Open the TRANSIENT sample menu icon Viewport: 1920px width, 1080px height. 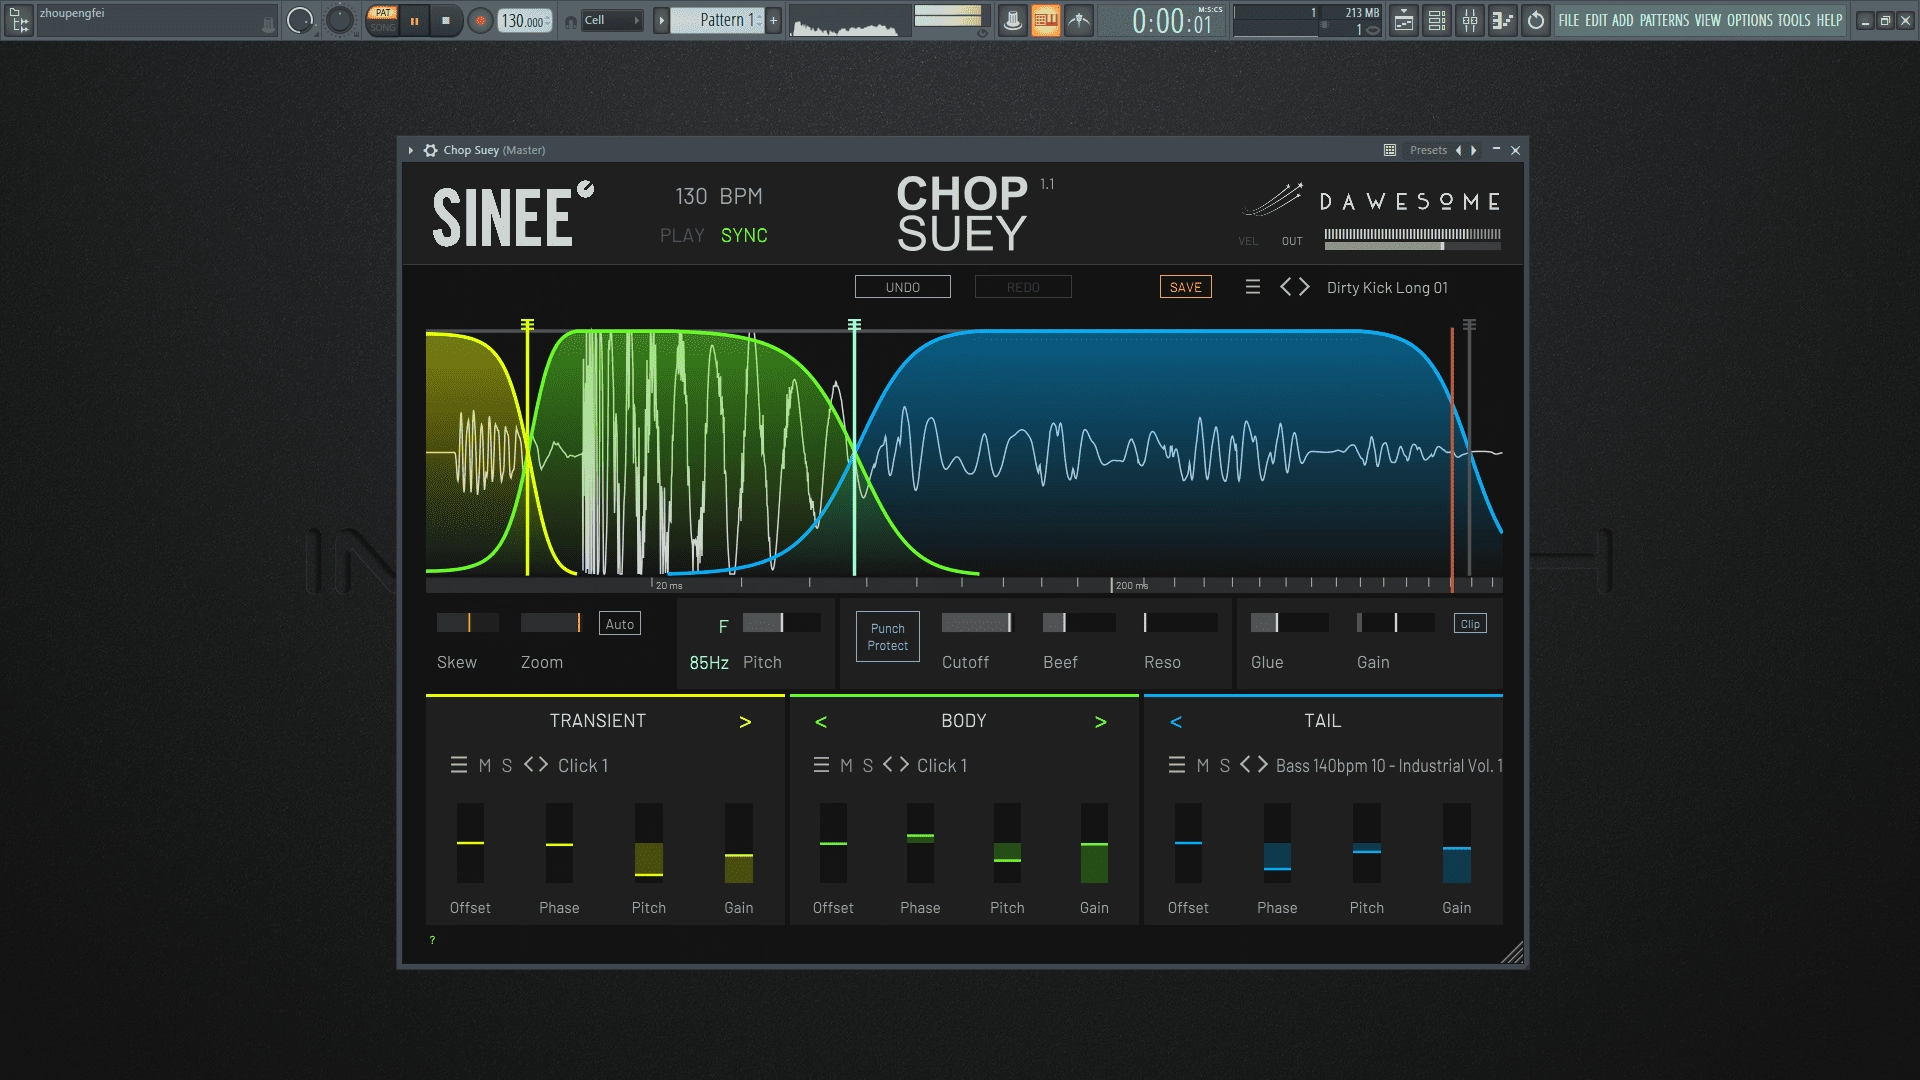(459, 765)
